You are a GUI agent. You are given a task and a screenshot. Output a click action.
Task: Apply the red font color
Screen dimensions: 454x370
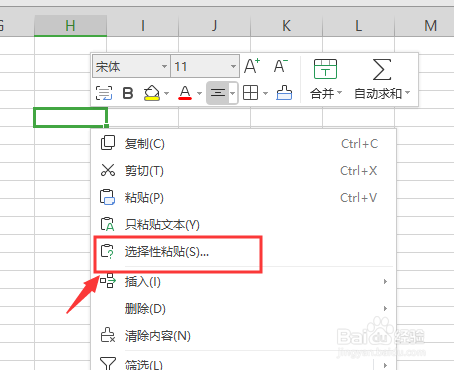(185, 93)
